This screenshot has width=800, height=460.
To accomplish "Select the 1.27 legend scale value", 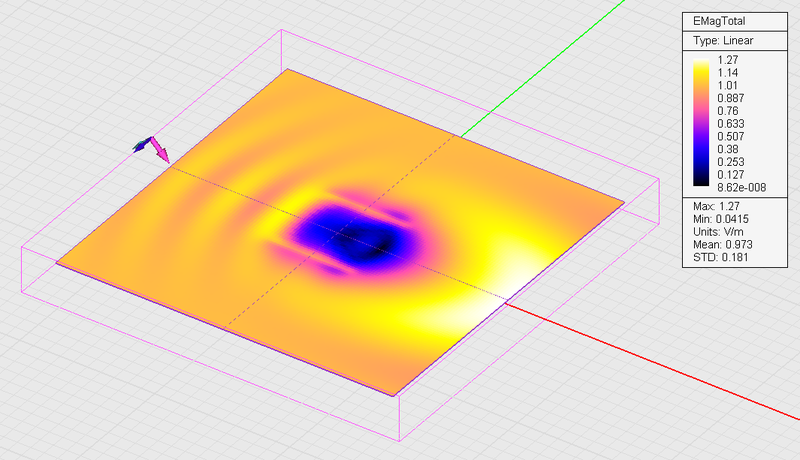I will point(726,60).
